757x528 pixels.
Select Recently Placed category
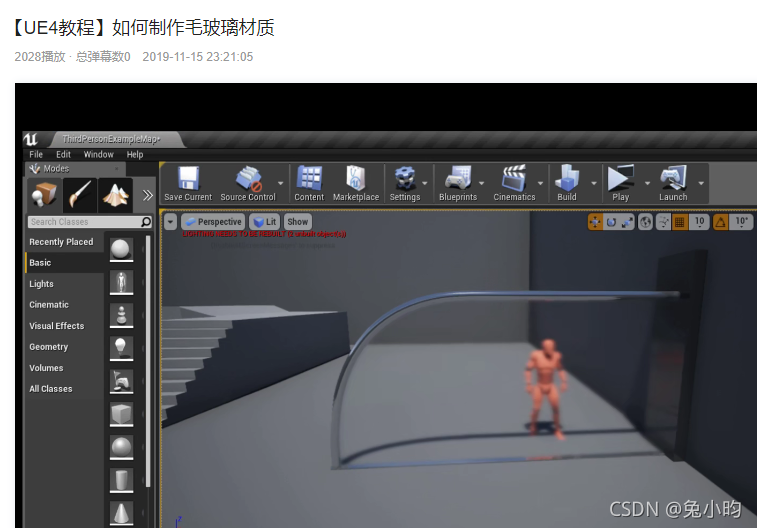pyautogui.click(x=64, y=242)
